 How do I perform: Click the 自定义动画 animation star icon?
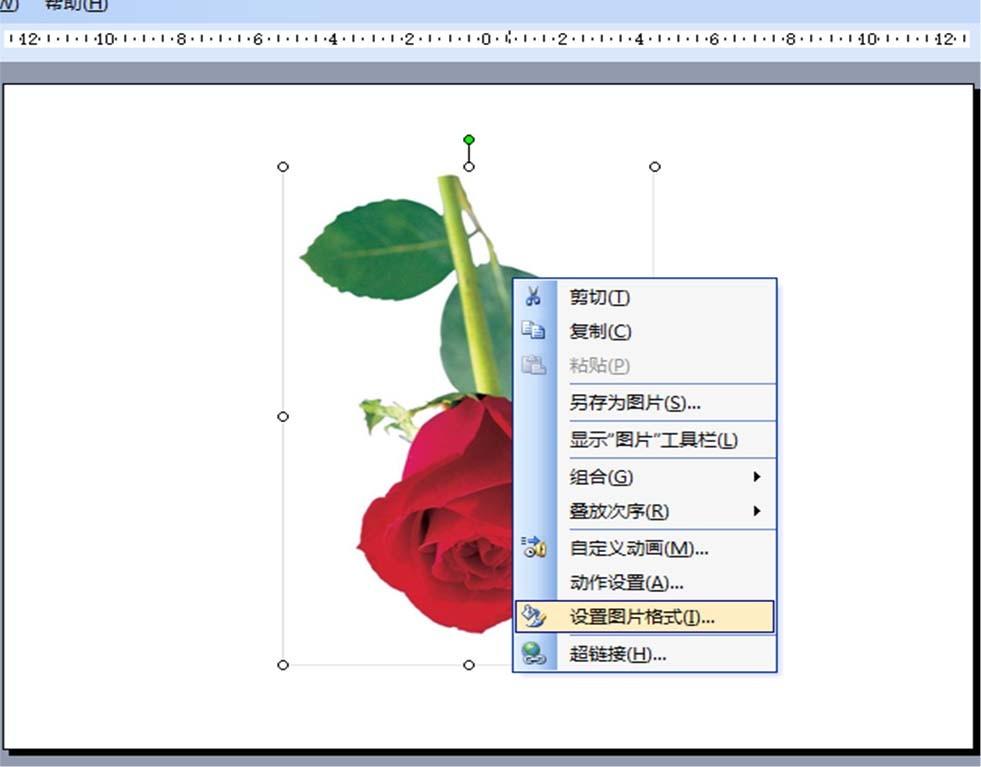point(534,547)
